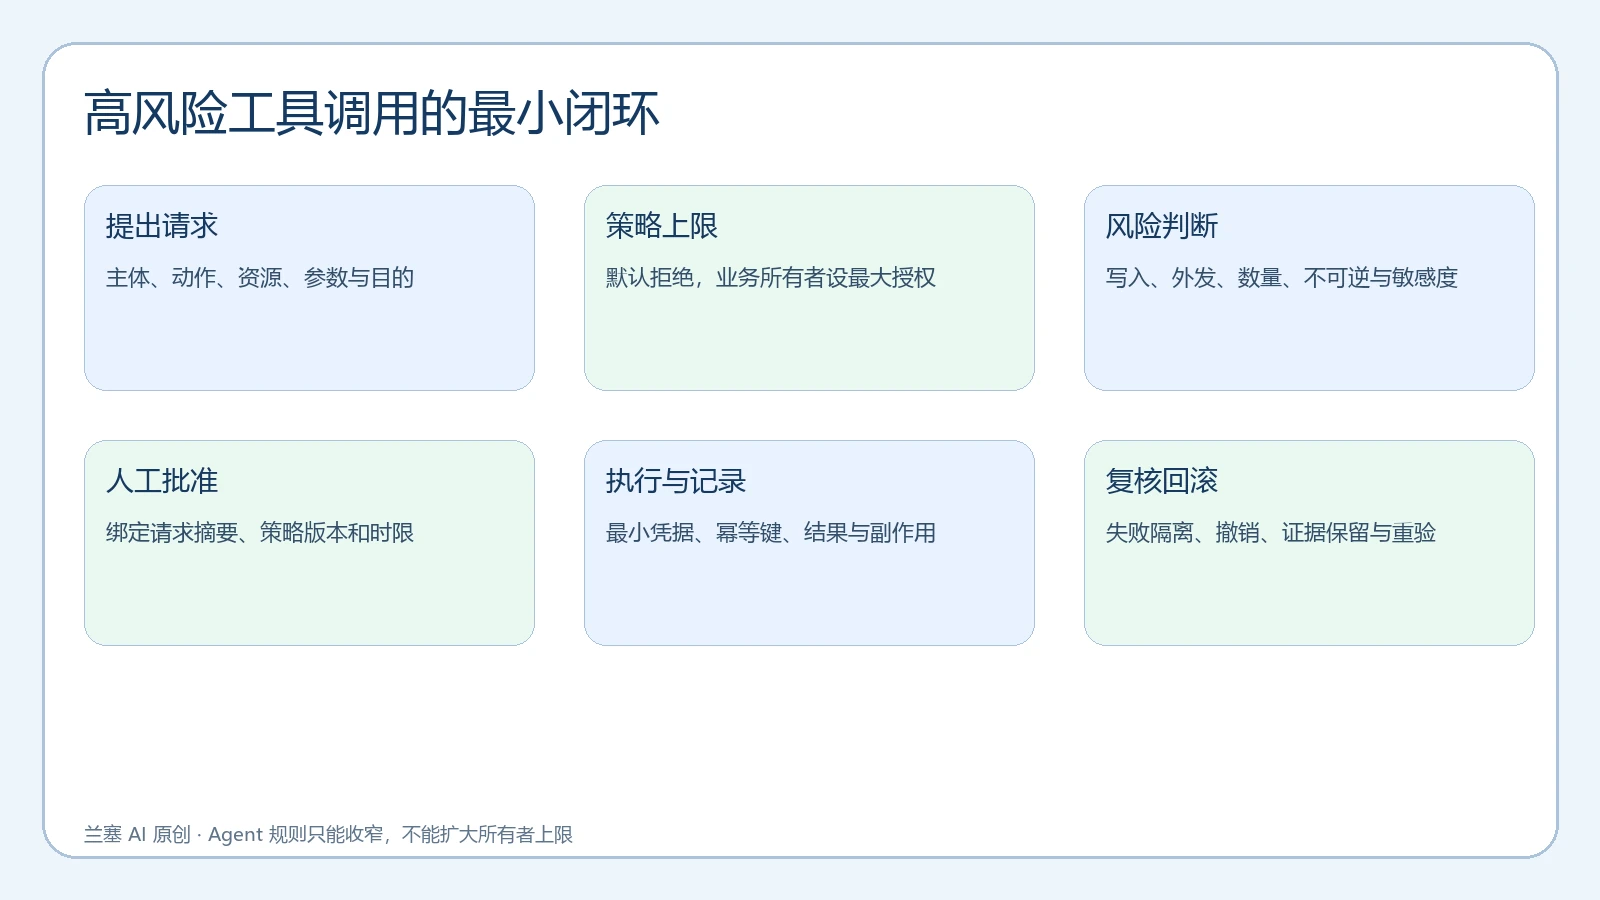This screenshot has width=1600, height=900.
Task: Select the 风险判断 card heading
Action: 1162,226
